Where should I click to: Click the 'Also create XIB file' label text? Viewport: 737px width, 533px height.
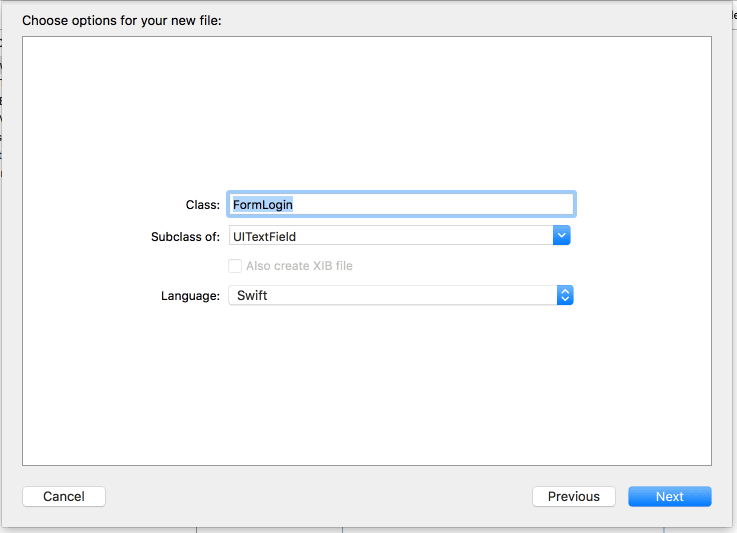click(299, 266)
